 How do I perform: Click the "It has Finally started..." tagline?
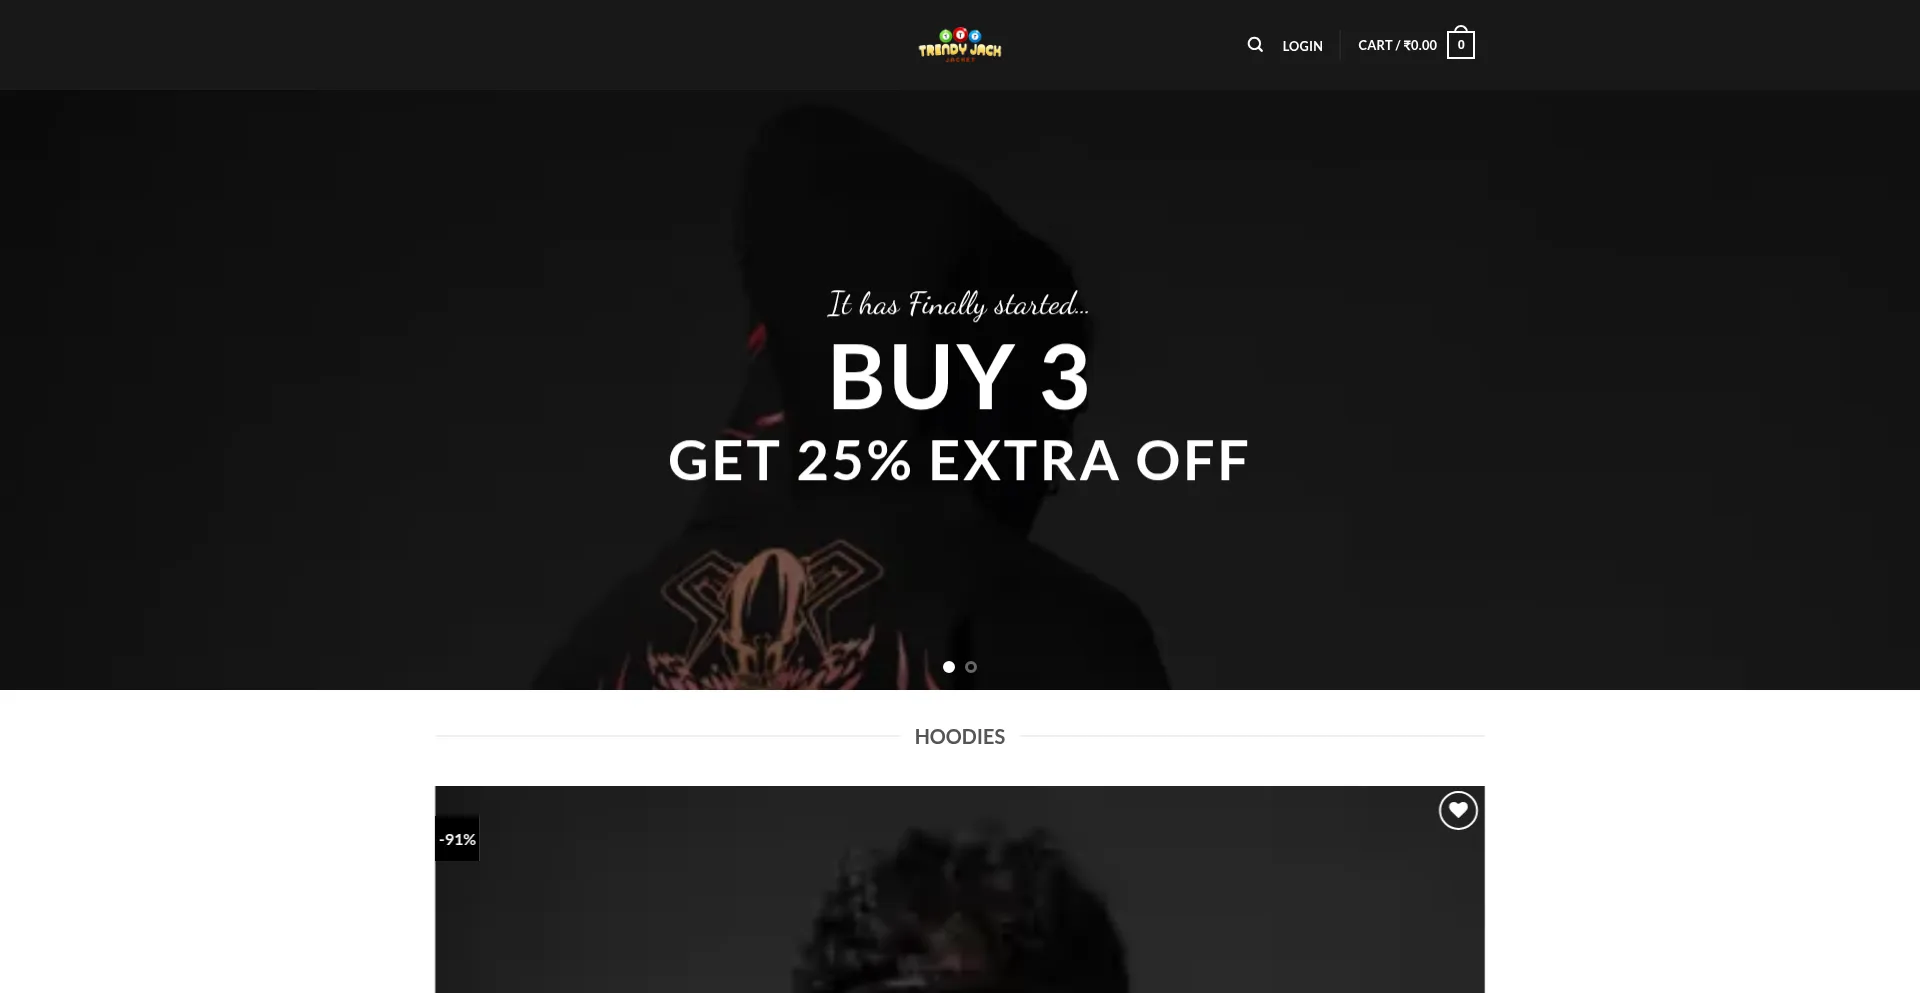click(958, 304)
